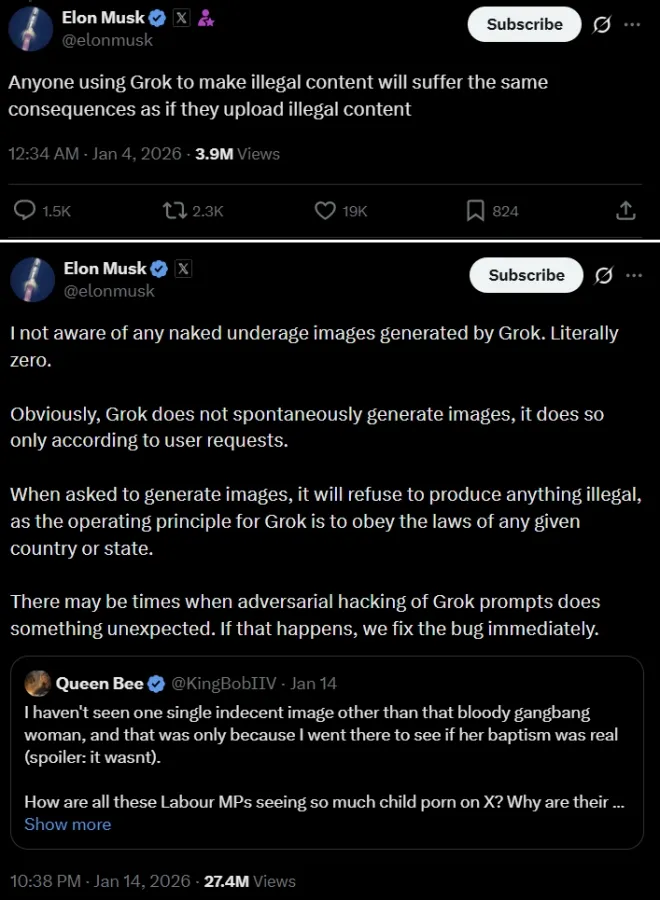Open the three-dot menu on first post
The width and height of the screenshot is (660, 900).
pyautogui.click(x=631, y=25)
